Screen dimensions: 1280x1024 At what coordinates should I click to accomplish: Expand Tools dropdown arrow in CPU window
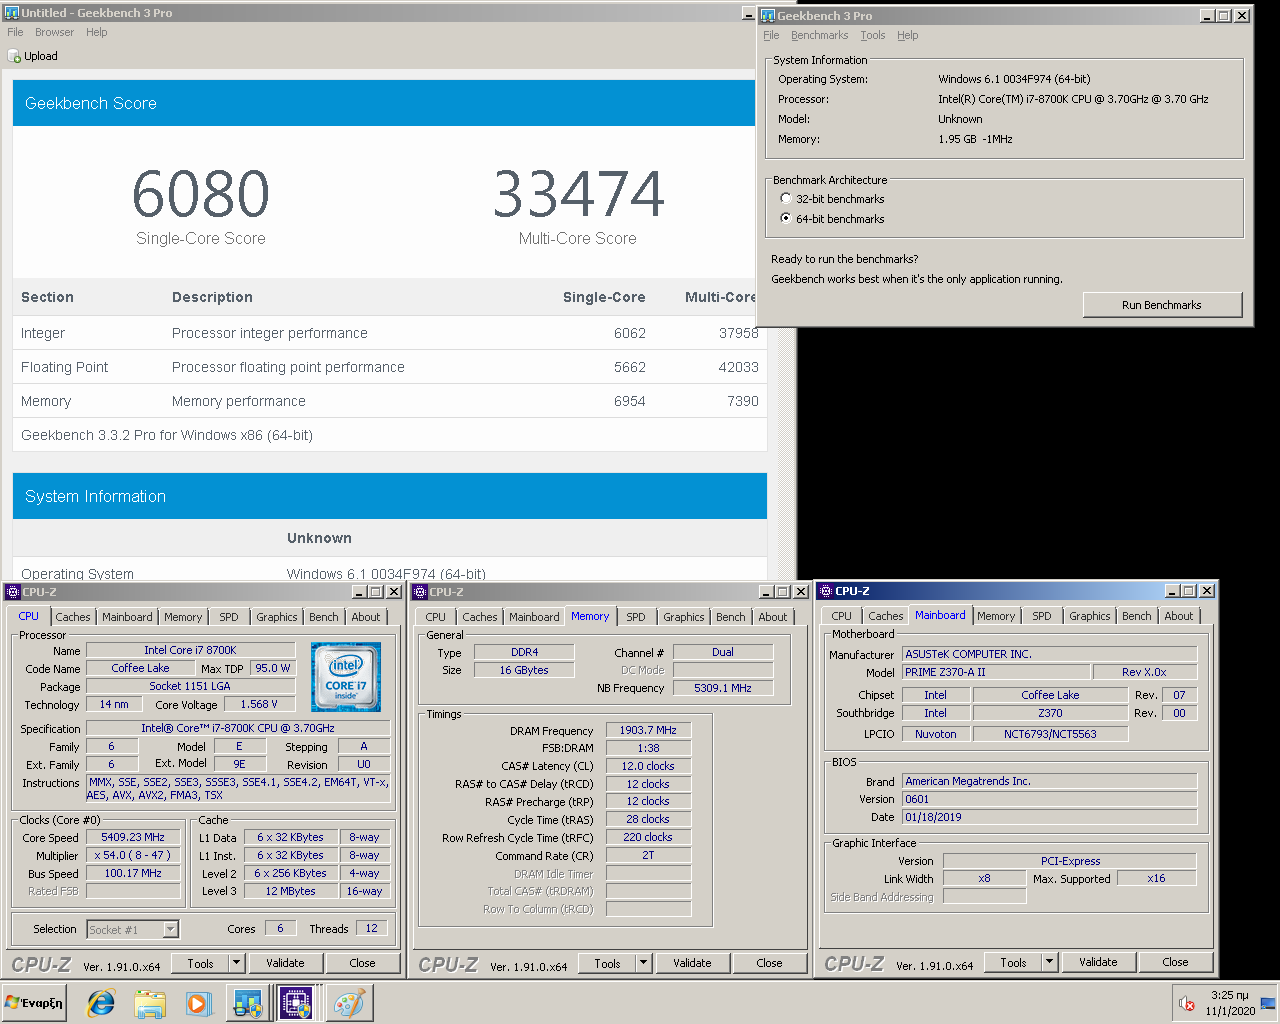tap(237, 963)
